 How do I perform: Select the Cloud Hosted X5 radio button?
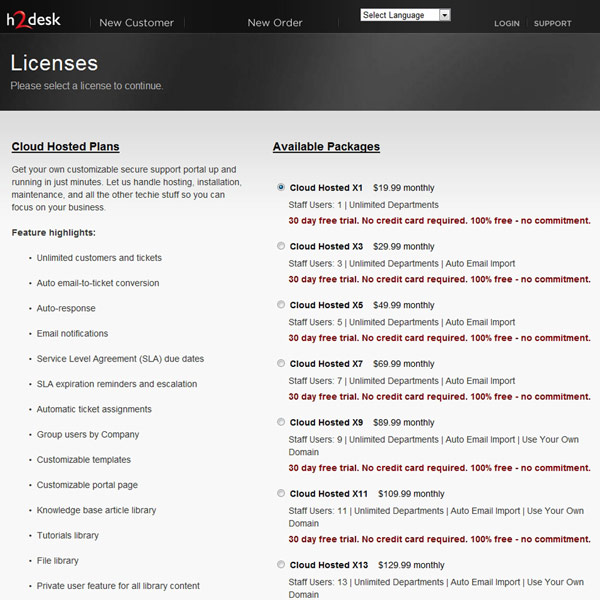tap(281, 305)
